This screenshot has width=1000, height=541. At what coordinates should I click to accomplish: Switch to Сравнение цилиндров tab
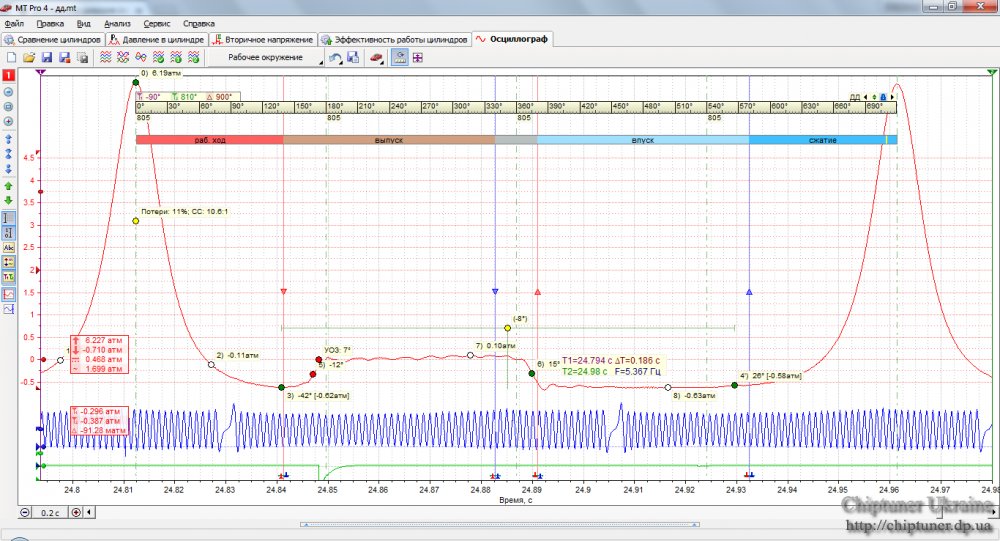pyautogui.click(x=53, y=40)
